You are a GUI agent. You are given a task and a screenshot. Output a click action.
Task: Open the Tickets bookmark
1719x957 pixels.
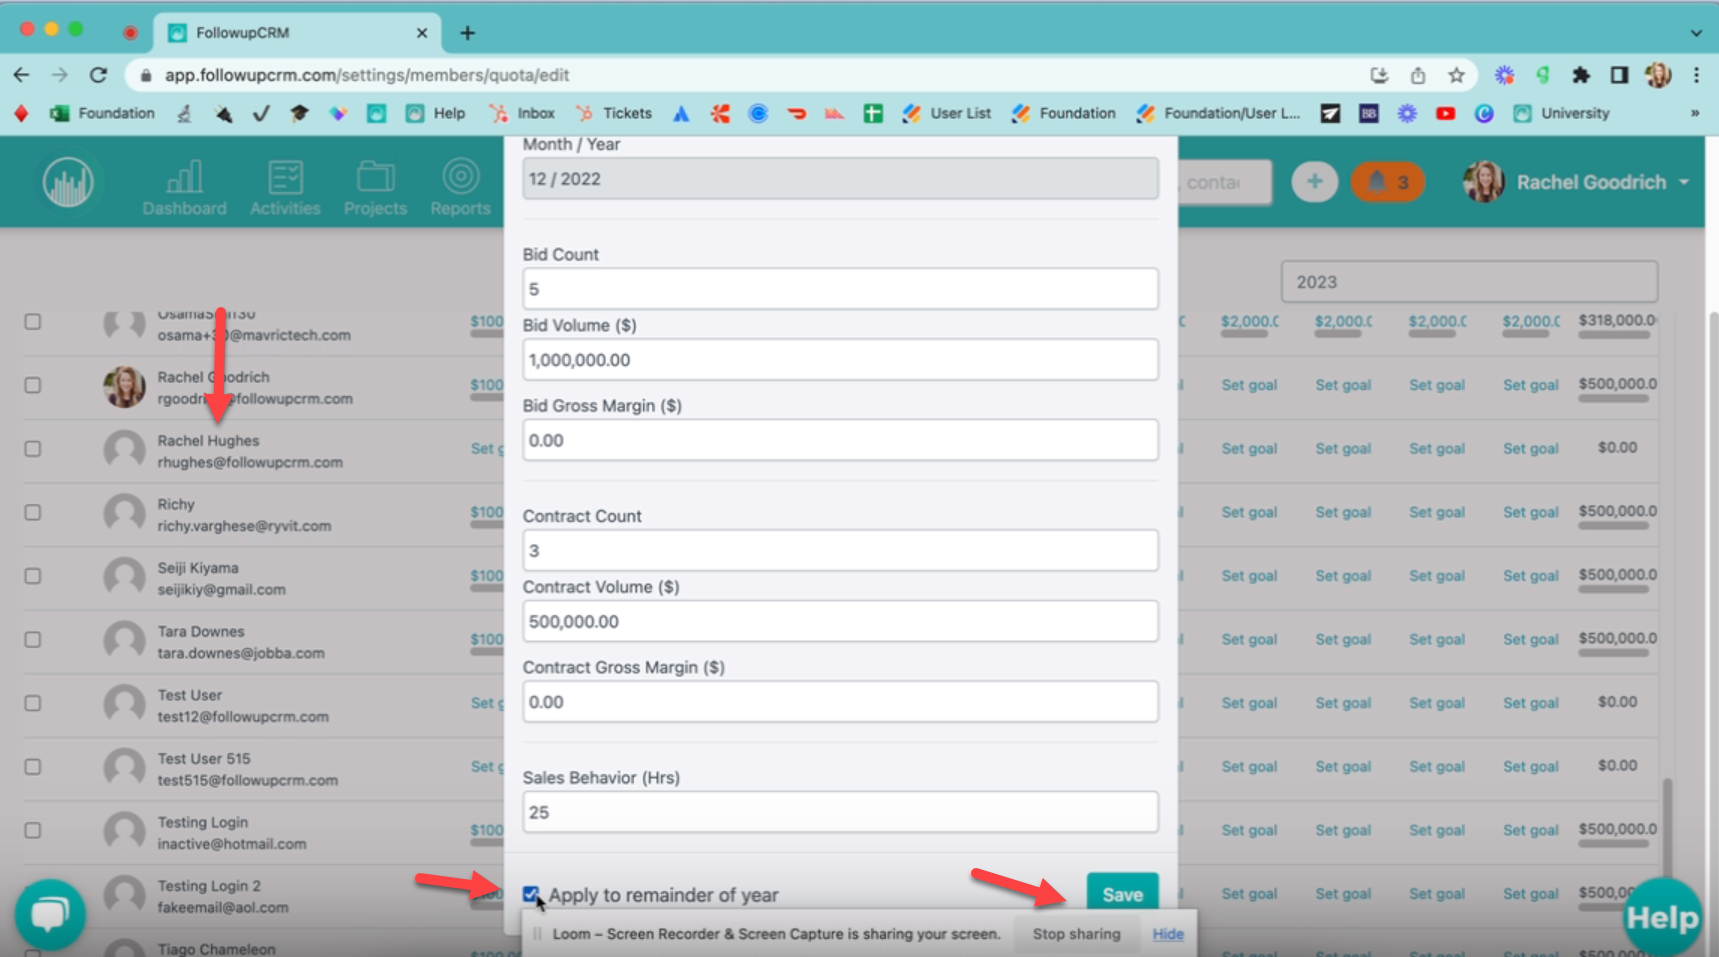tap(613, 113)
